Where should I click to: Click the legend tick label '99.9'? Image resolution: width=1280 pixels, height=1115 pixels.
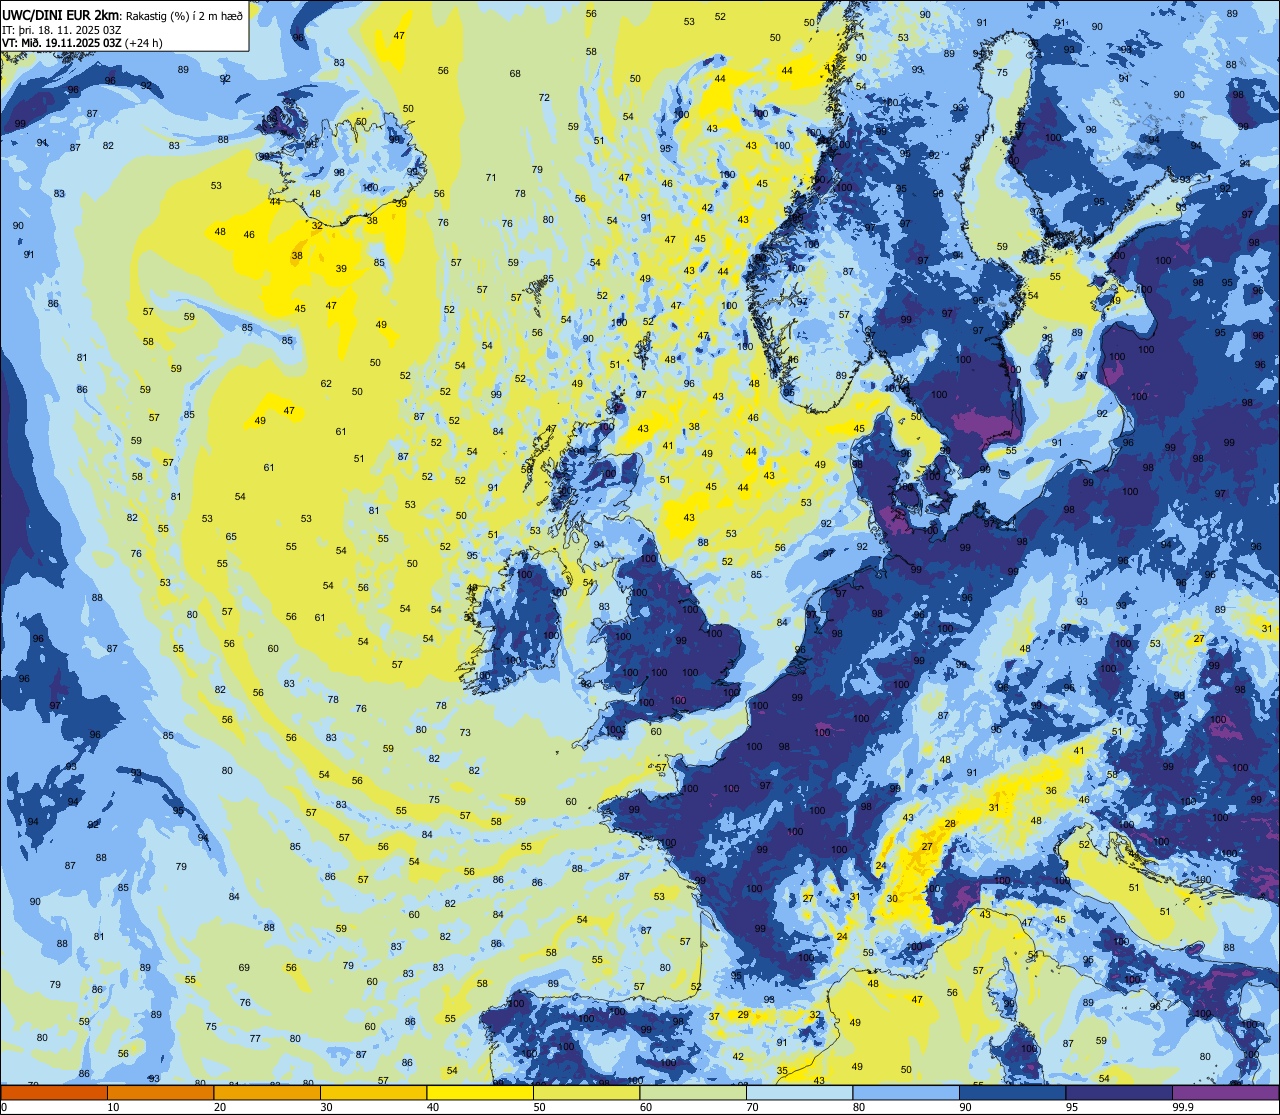click(x=1184, y=1107)
